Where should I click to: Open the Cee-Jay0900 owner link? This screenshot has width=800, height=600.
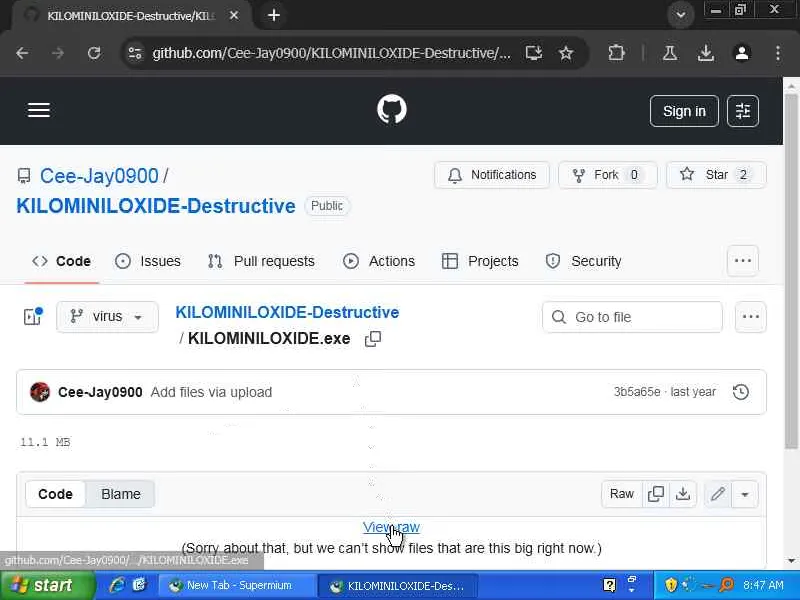tap(99, 176)
